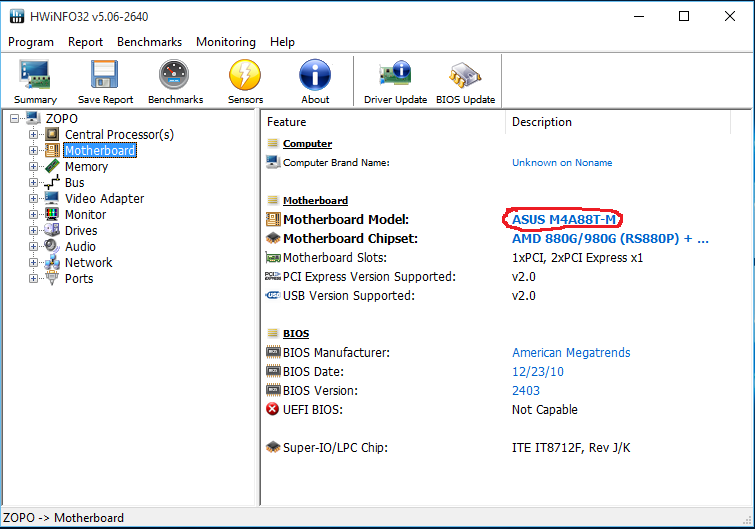The image size is (755, 529).
Task: Click the icon beside Computer Brand Name
Action: coord(273,162)
